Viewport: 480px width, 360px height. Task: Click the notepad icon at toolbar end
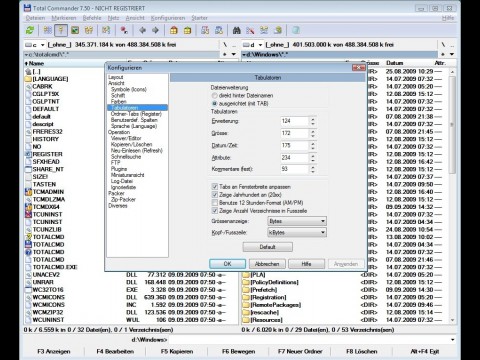click(x=296, y=30)
